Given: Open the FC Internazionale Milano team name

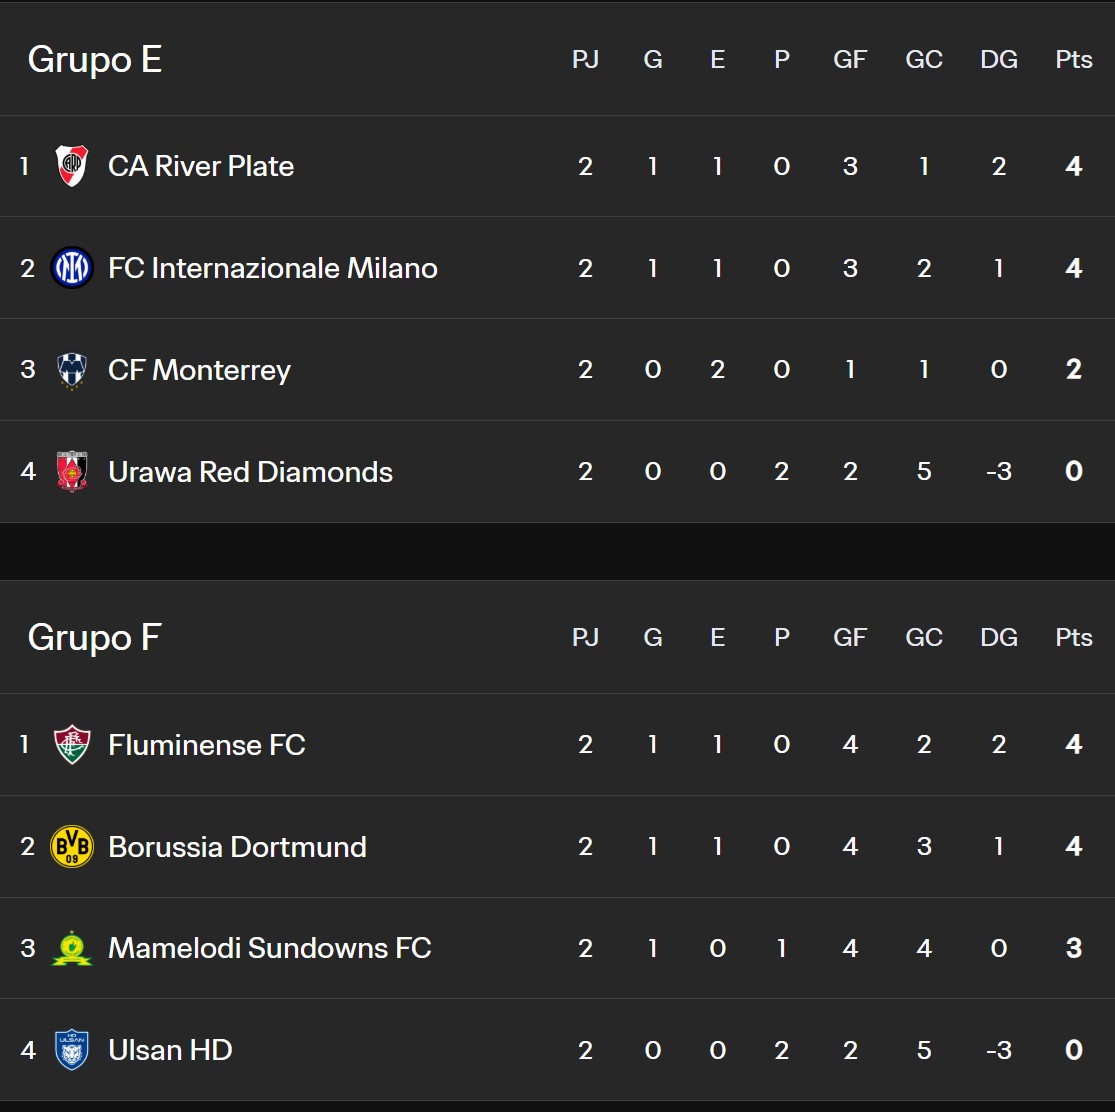Looking at the screenshot, I should (x=273, y=268).
